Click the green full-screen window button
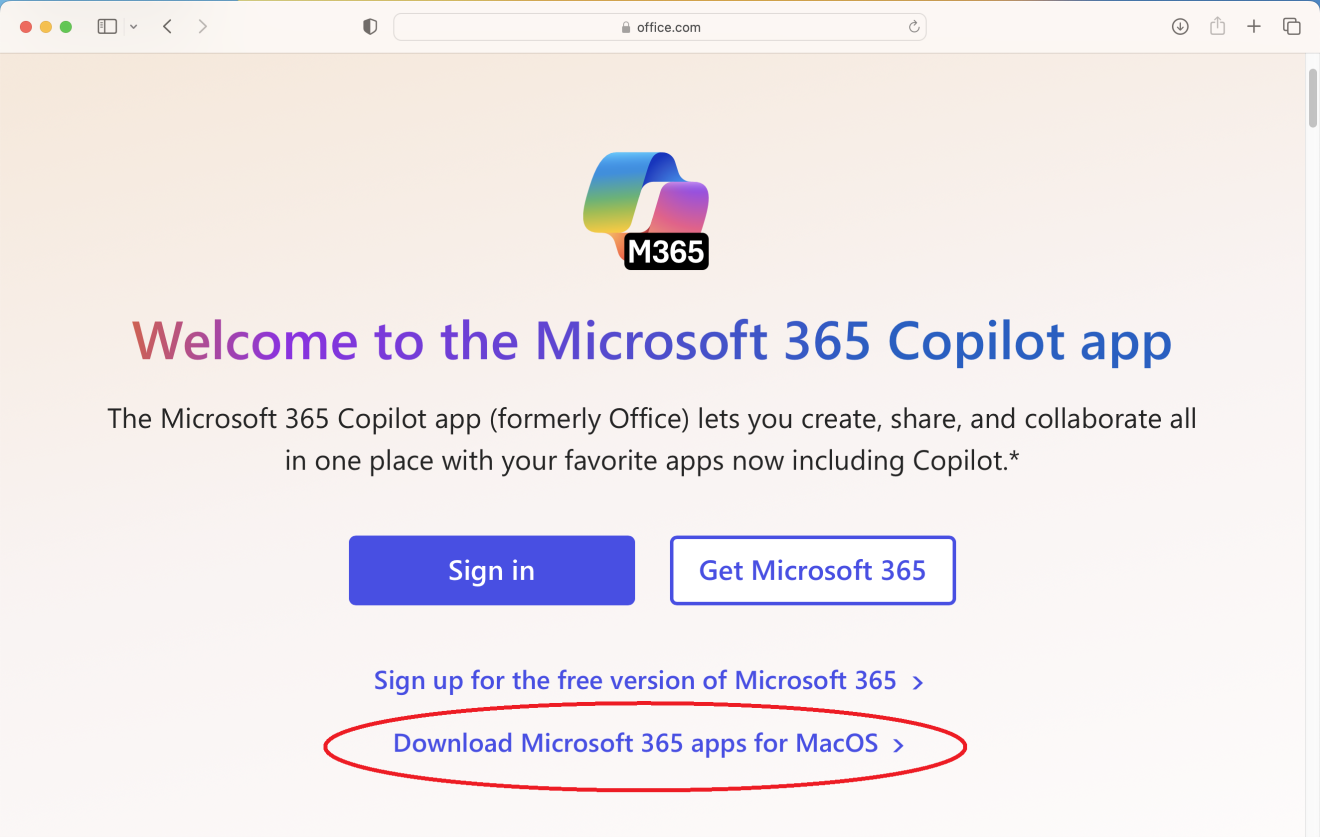 tap(66, 27)
